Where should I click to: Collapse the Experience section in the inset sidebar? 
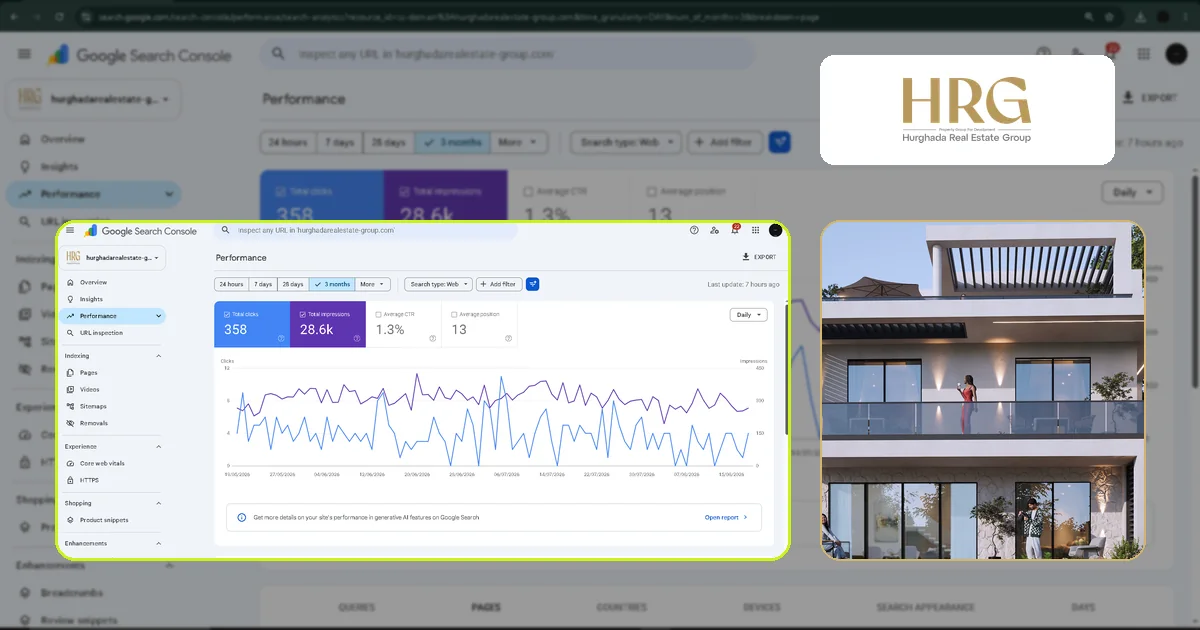click(158, 447)
